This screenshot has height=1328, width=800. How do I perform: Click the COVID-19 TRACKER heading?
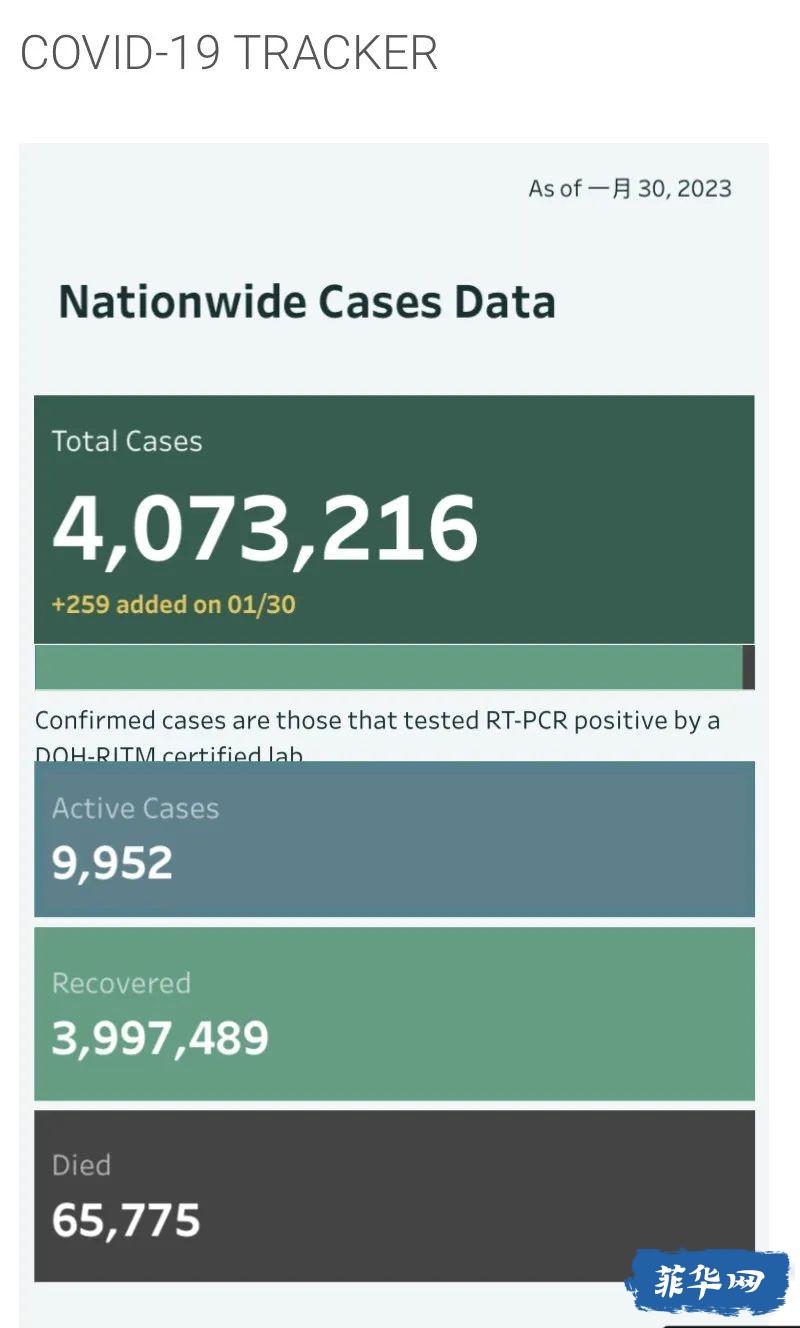229,53
